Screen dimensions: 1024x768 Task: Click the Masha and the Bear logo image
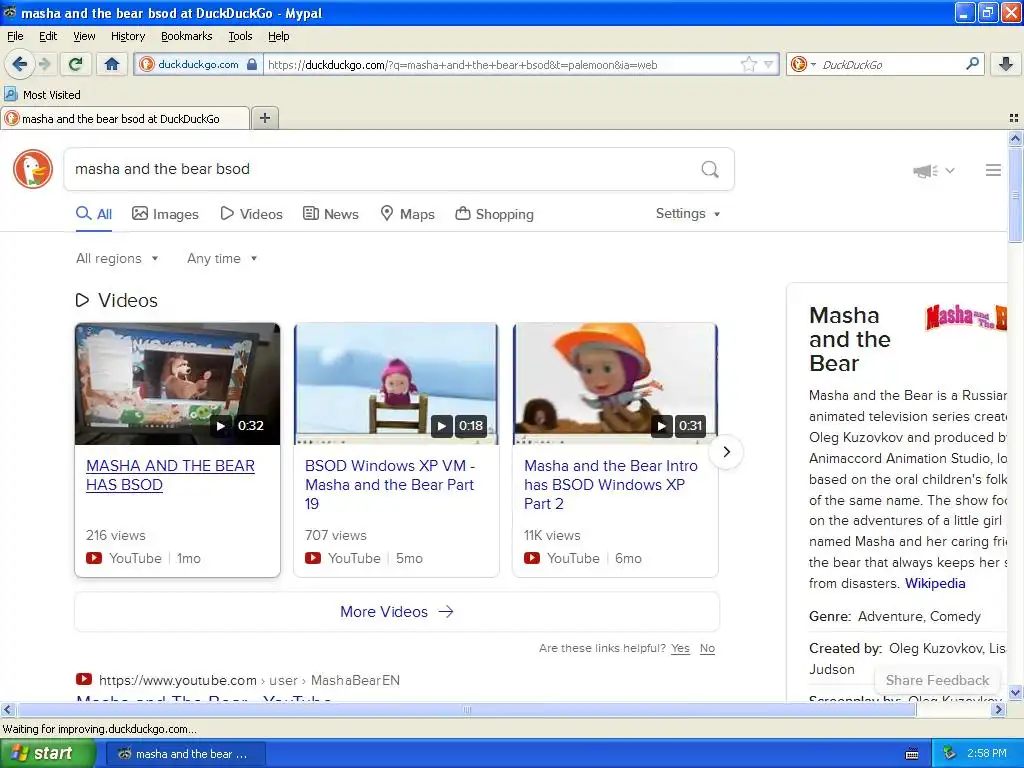point(966,317)
